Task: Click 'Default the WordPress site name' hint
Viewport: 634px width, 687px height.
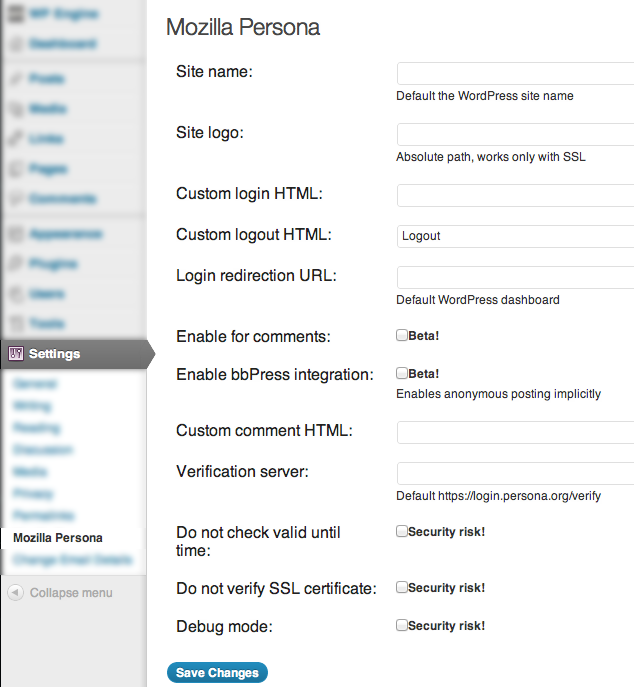Action: (x=485, y=96)
